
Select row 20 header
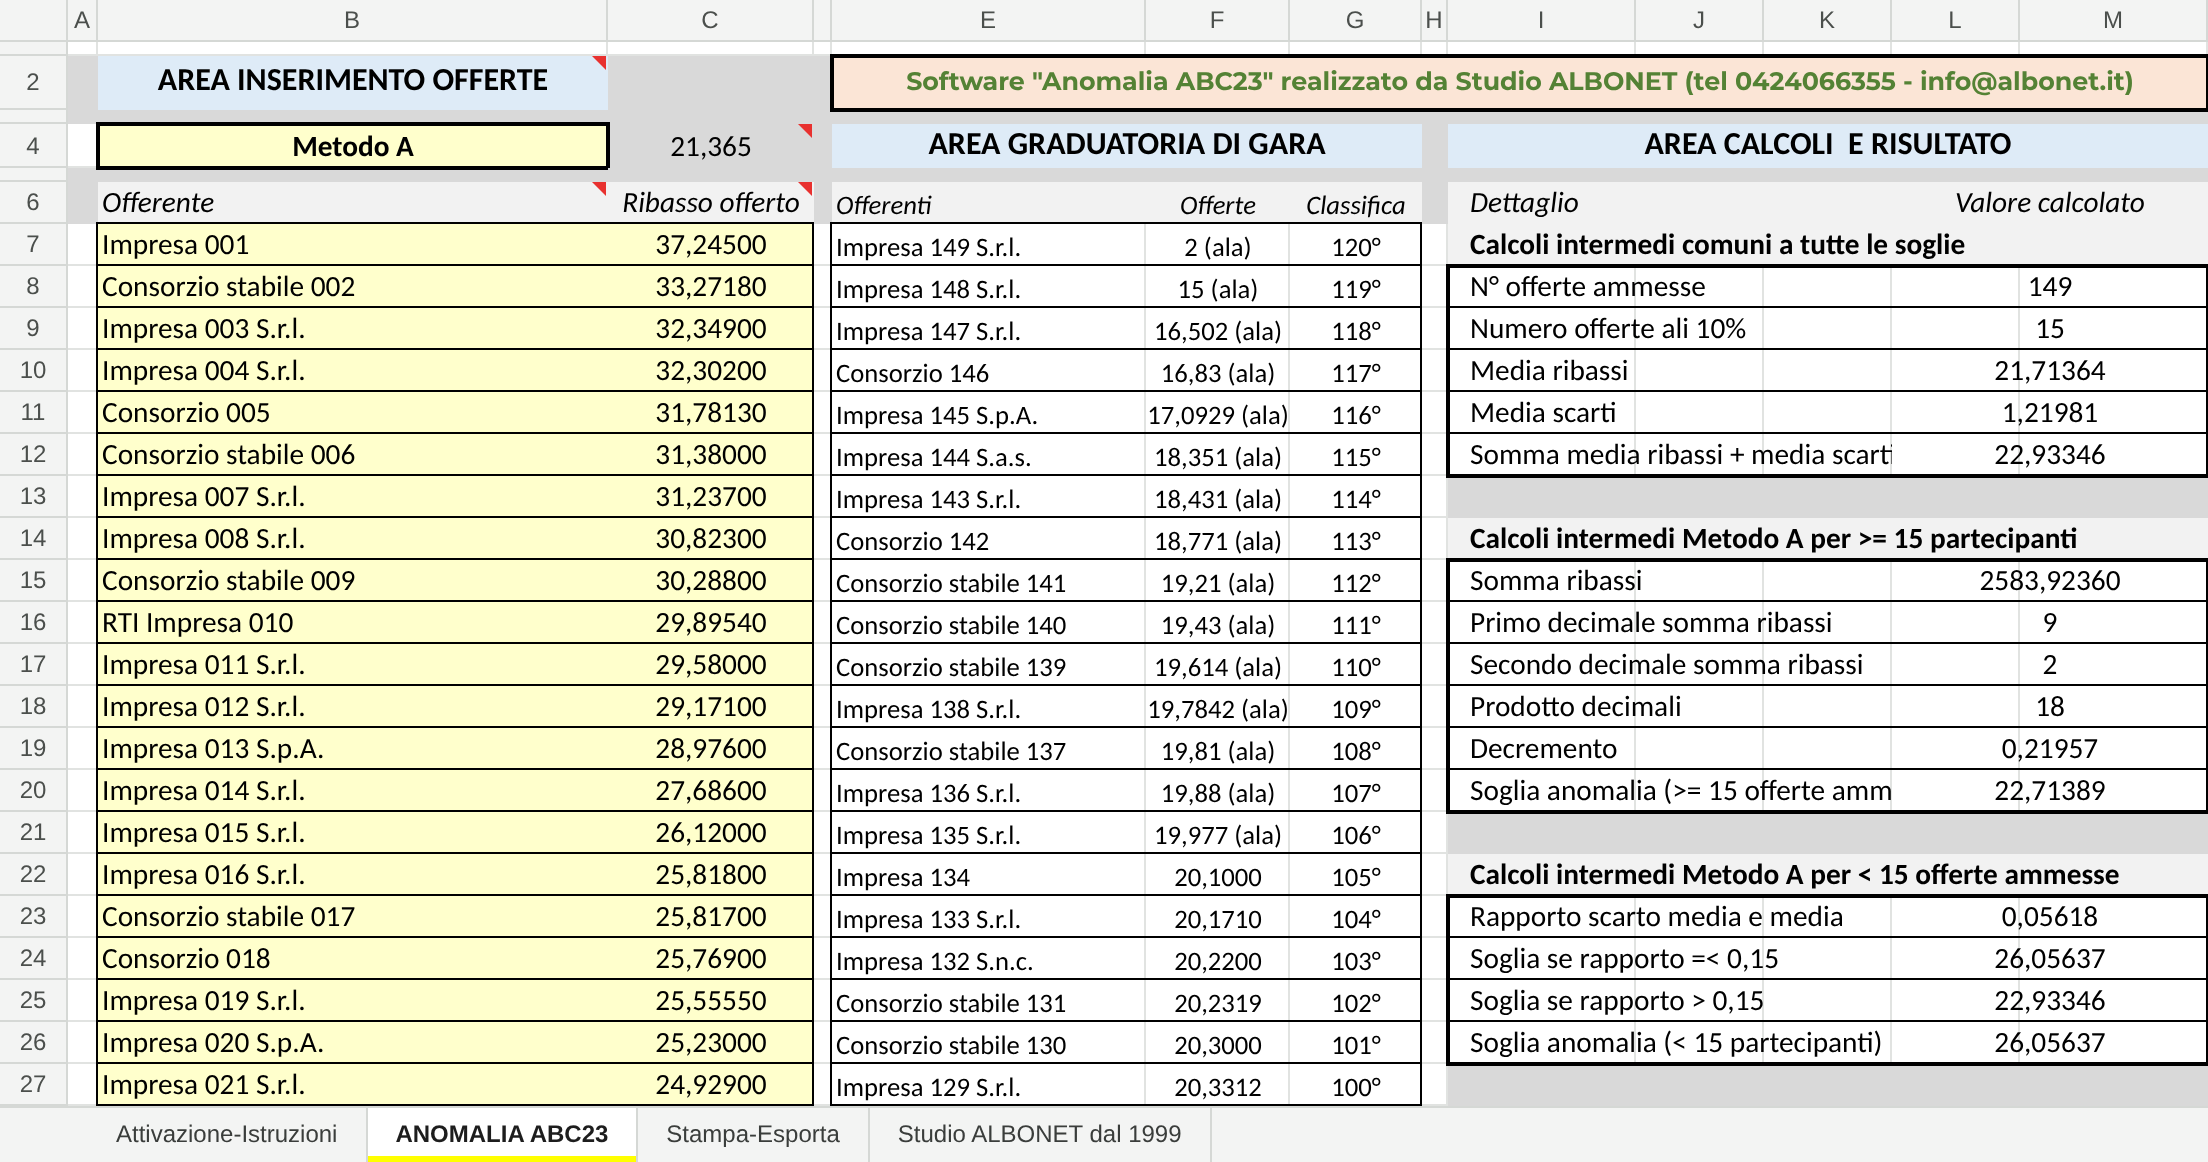(x=33, y=790)
